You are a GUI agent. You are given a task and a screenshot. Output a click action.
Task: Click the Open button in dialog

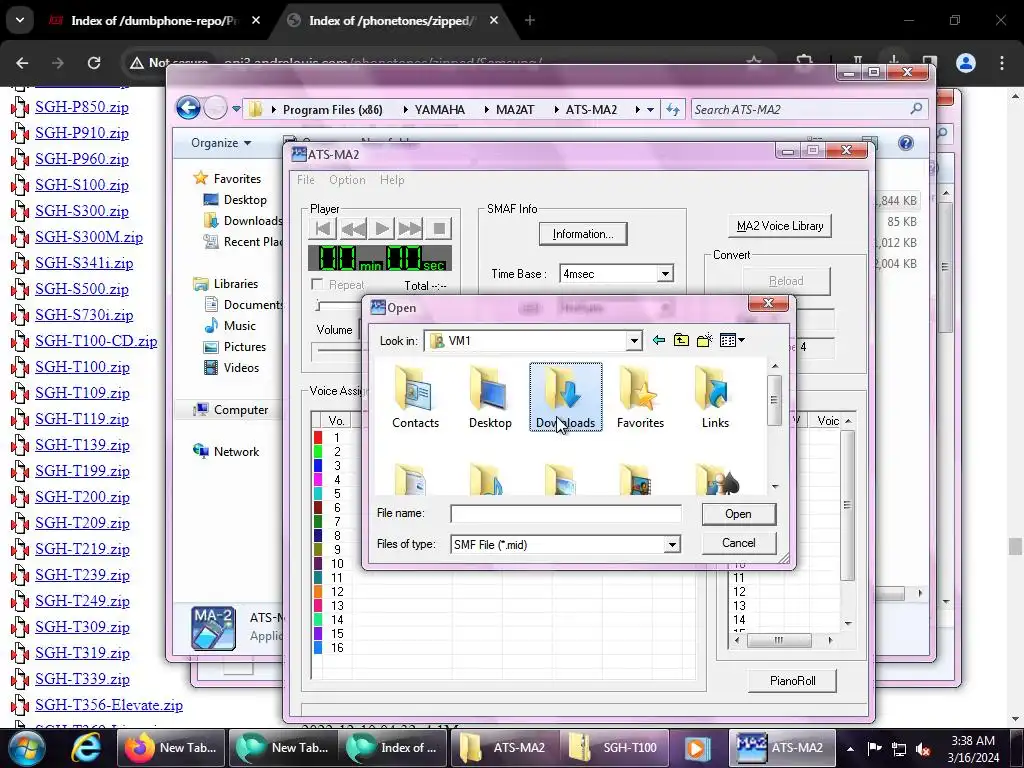(739, 514)
